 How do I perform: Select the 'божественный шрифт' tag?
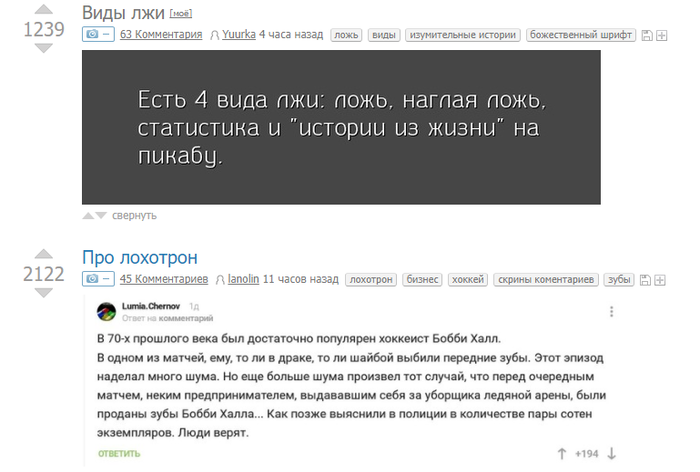(581, 35)
